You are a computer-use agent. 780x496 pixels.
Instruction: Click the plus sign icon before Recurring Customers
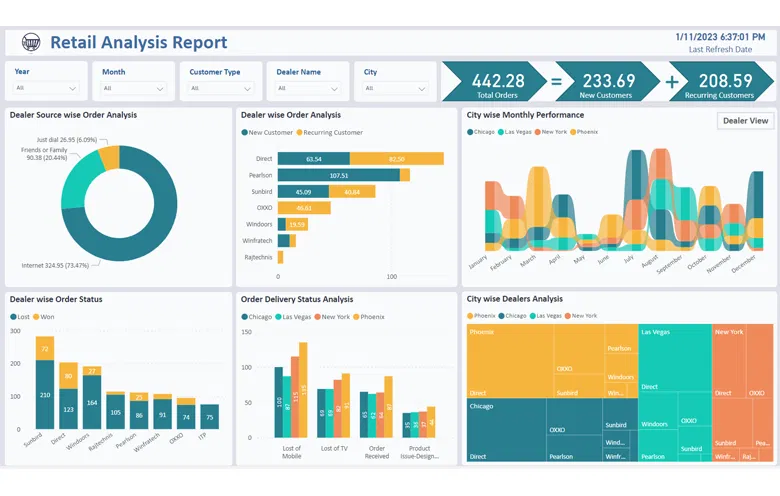click(x=672, y=82)
